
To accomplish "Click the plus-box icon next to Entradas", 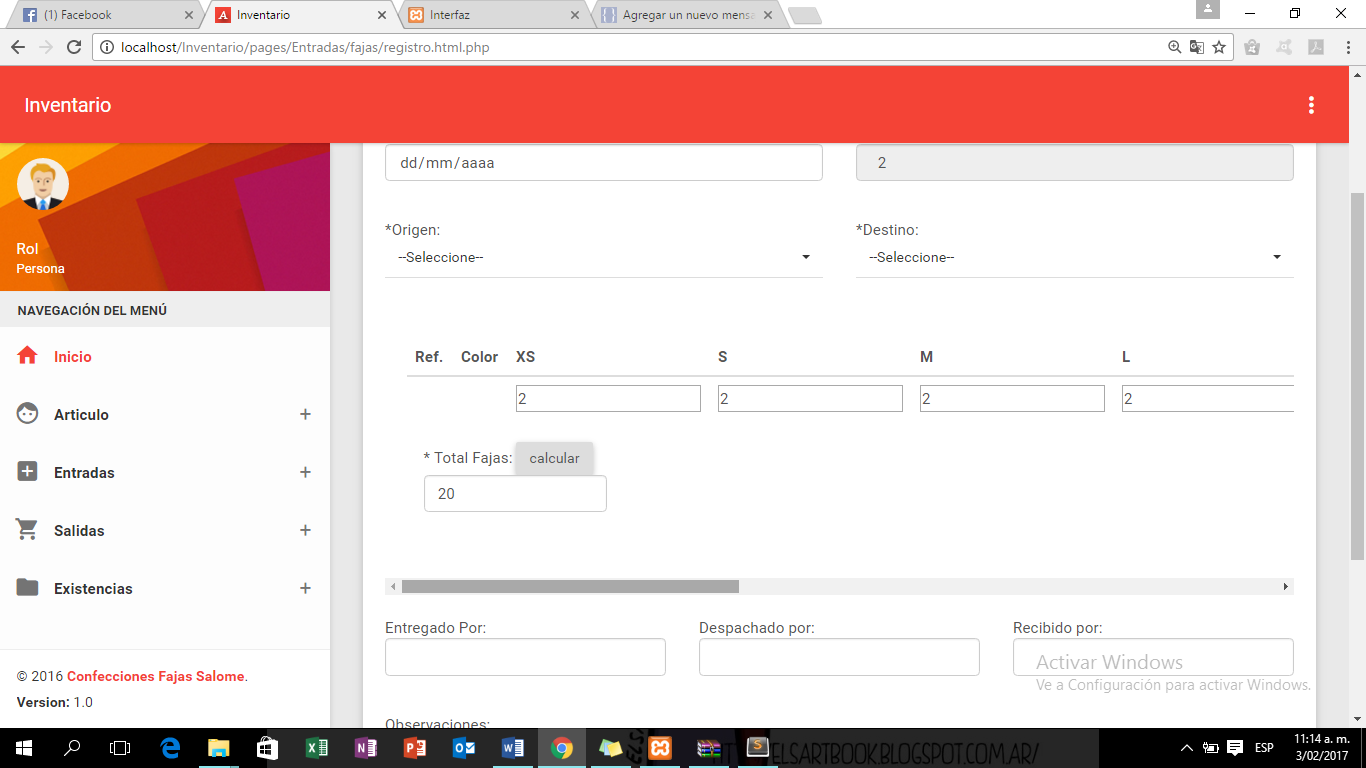I will [x=27, y=472].
